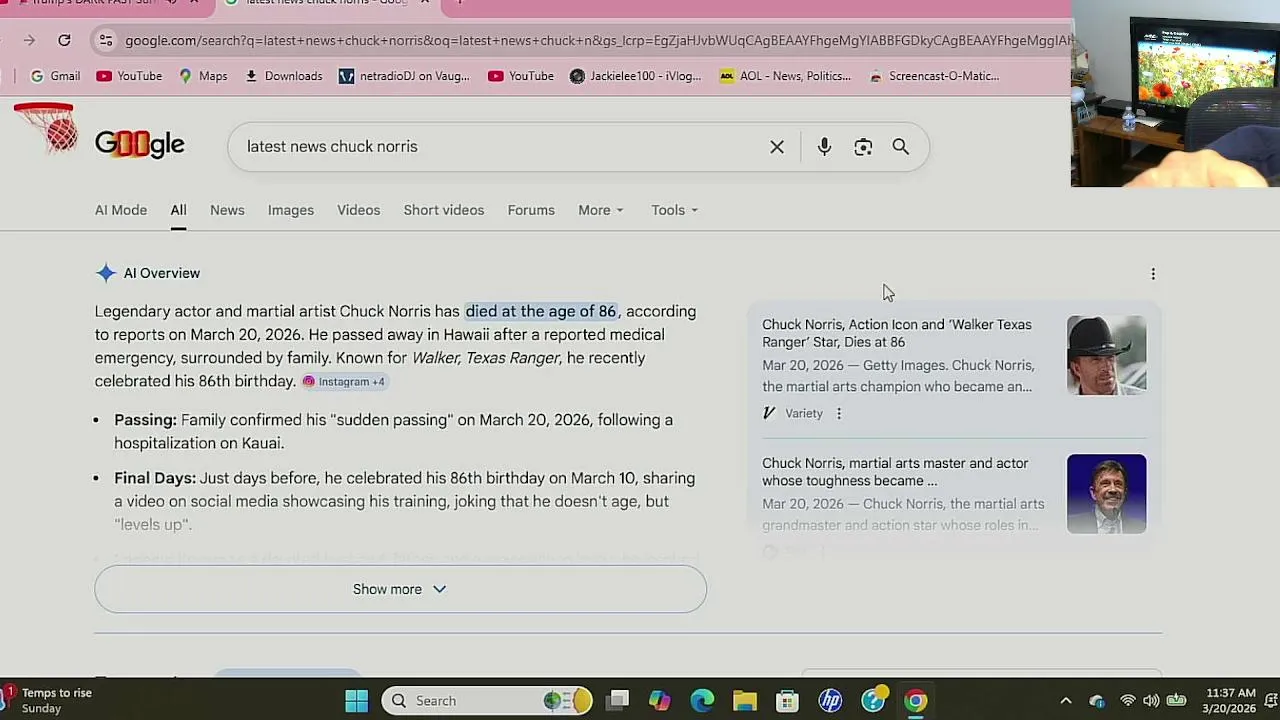The height and width of the screenshot is (720, 1280).
Task: Open HP app from taskbar
Action: [830, 701]
